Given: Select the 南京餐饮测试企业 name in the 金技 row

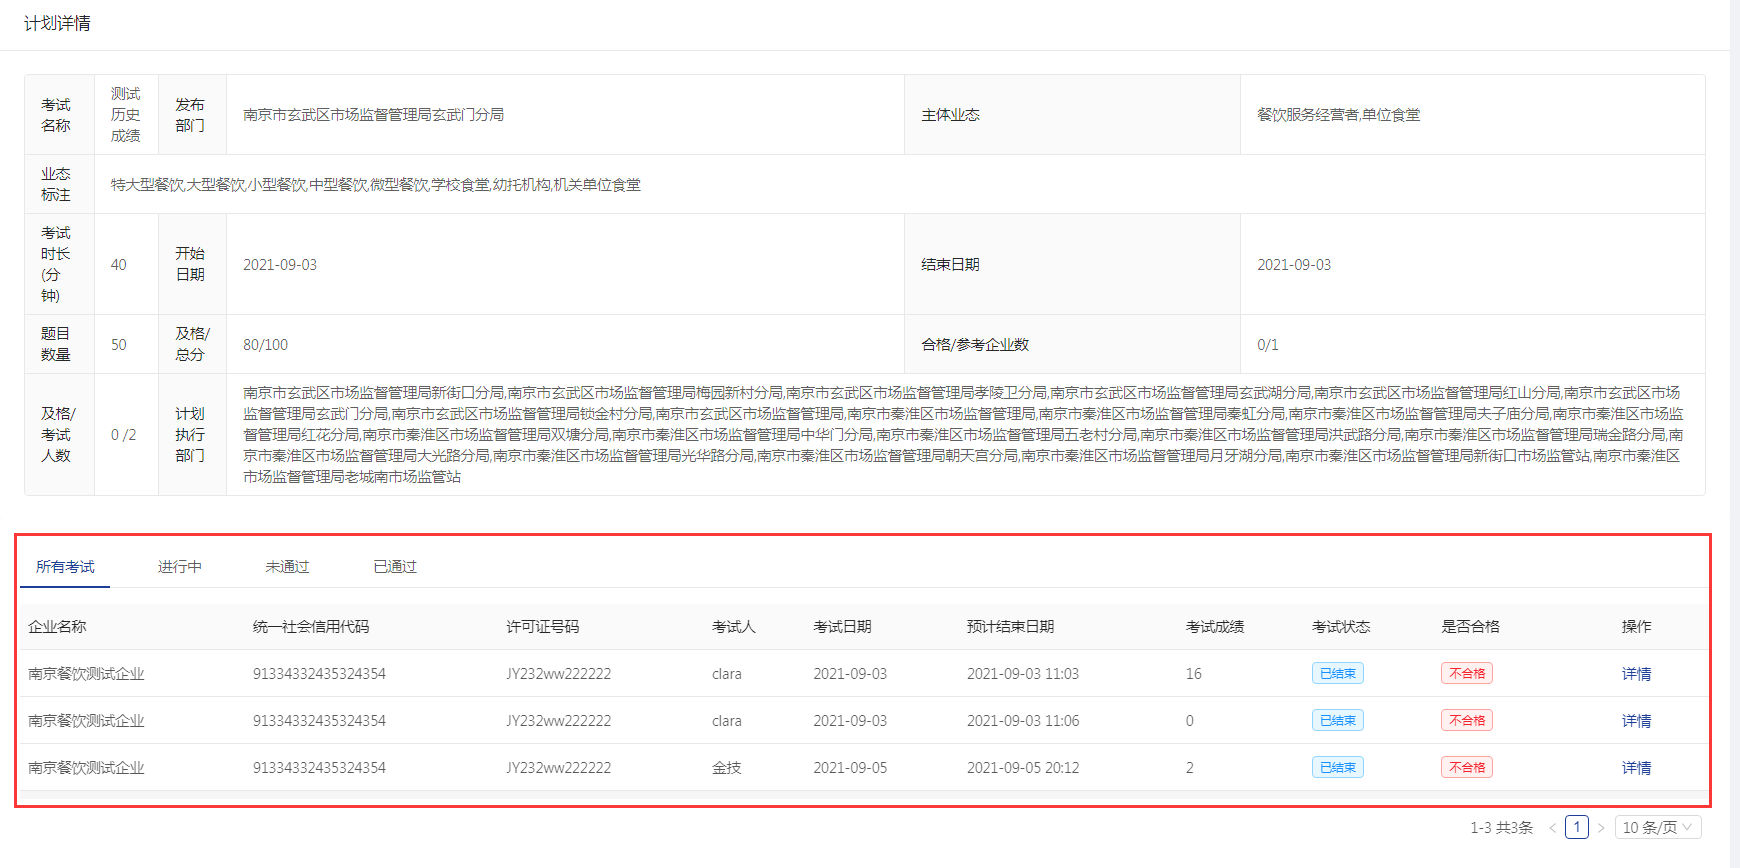Looking at the screenshot, I should coord(86,768).
